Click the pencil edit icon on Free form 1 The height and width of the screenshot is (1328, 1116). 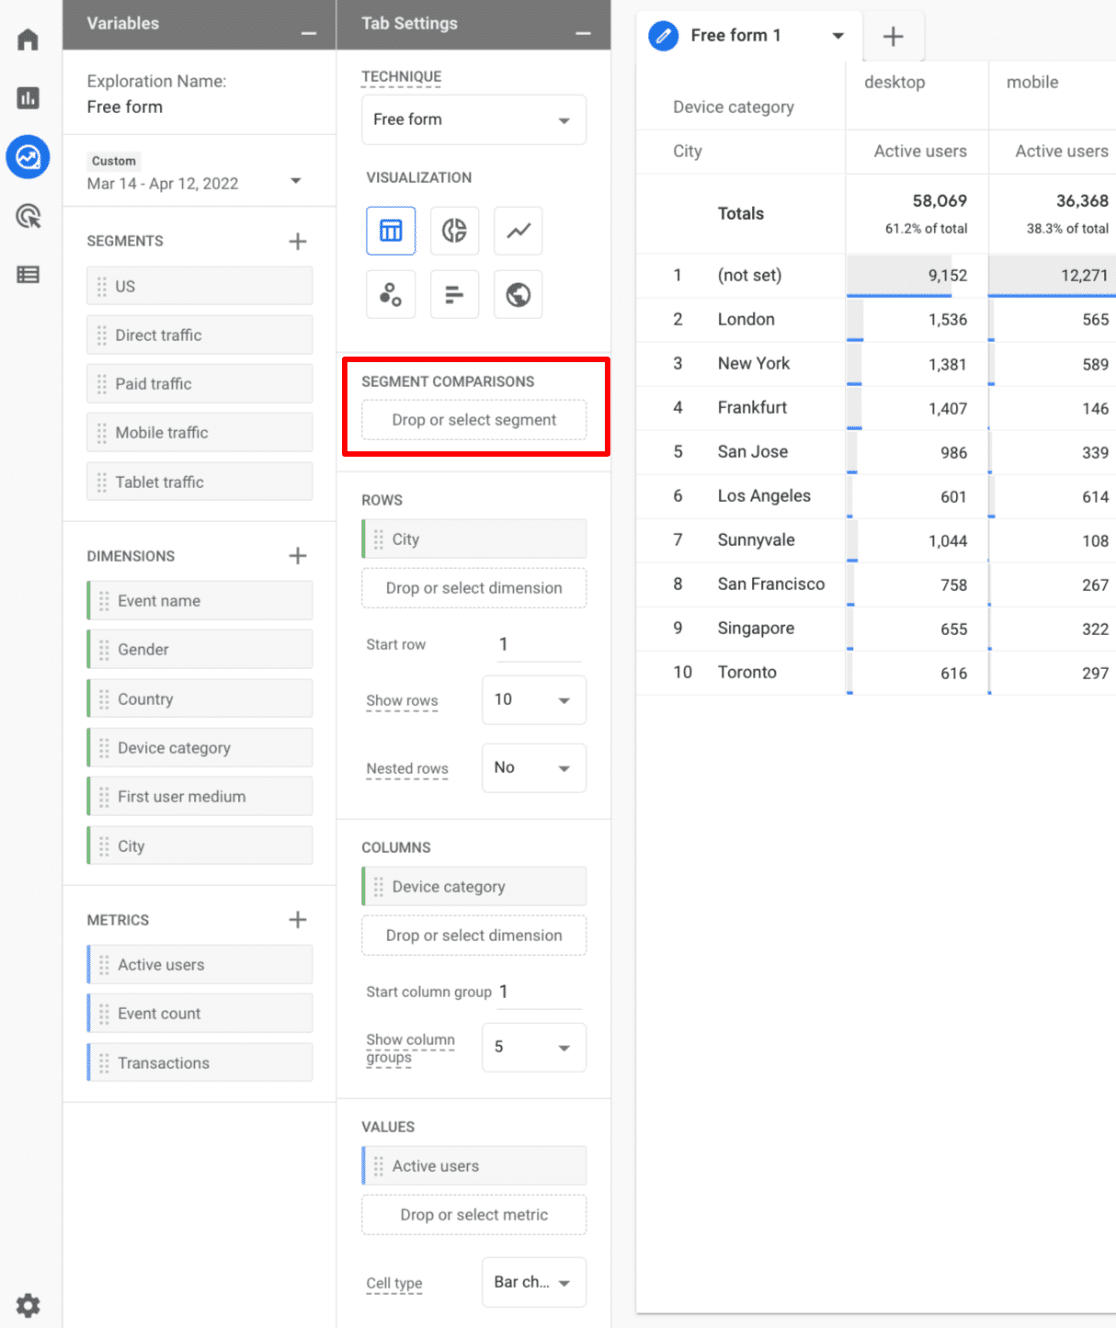coord(663,35)
